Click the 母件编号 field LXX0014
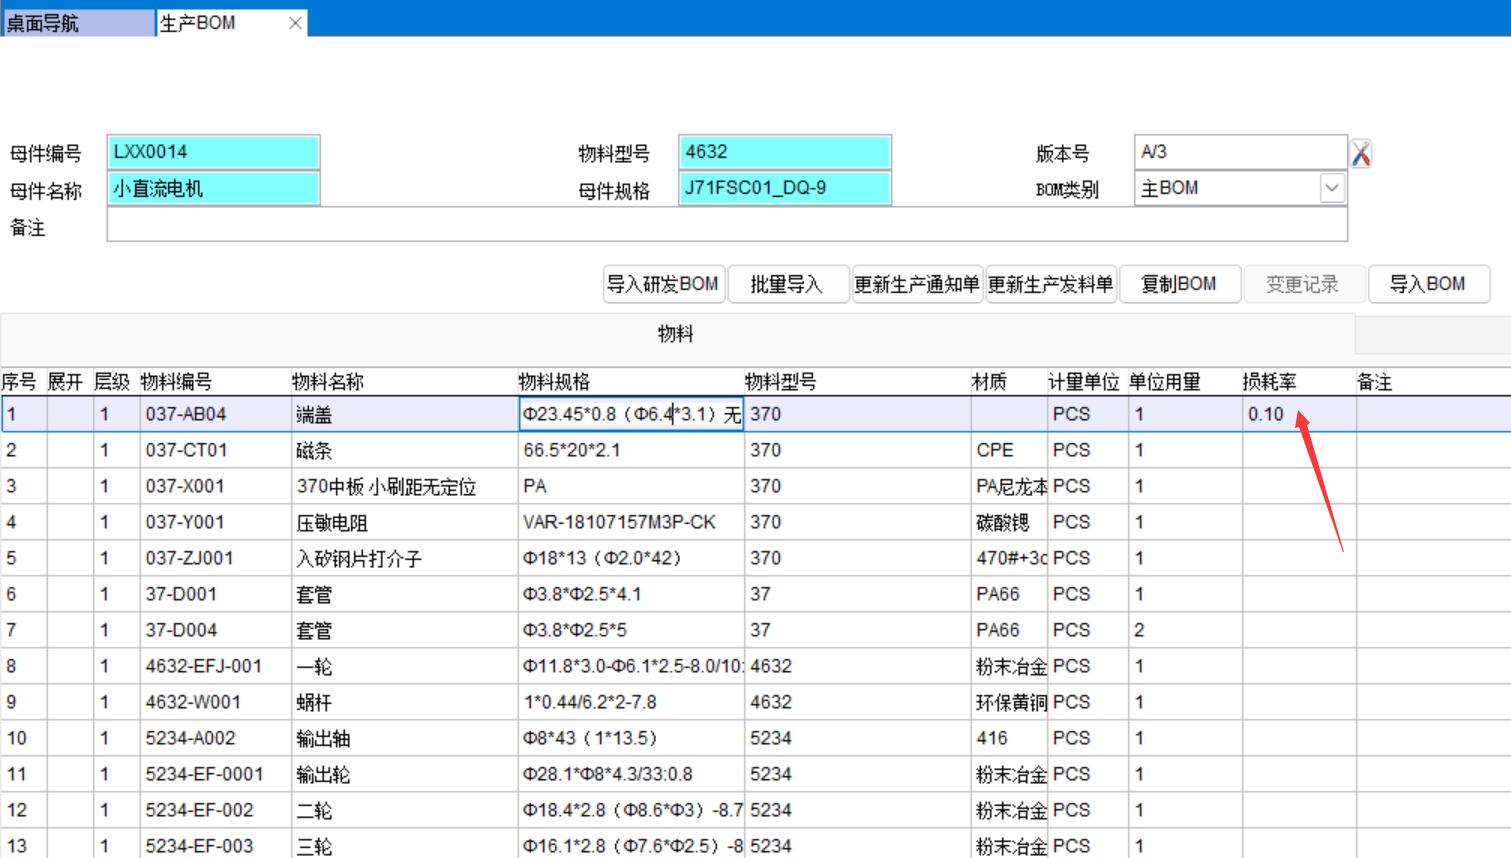This screenshot has height=858, width=1511. pyautogui.click(x=213, y=152)
